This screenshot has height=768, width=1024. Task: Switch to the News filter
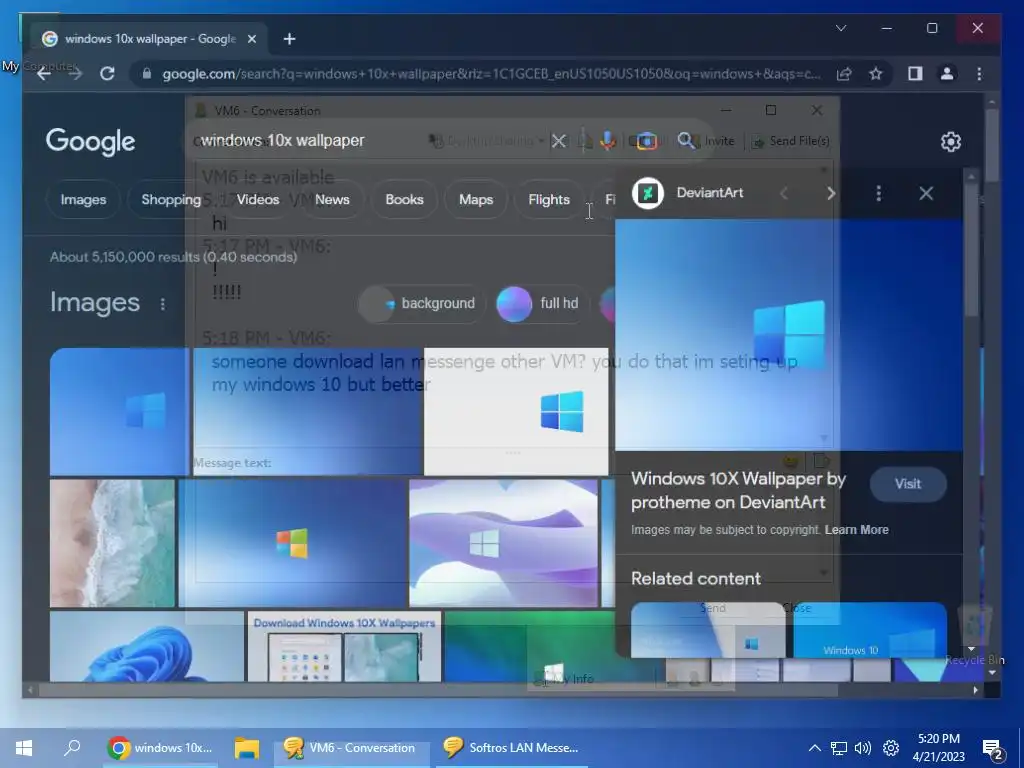coord(332,200)
